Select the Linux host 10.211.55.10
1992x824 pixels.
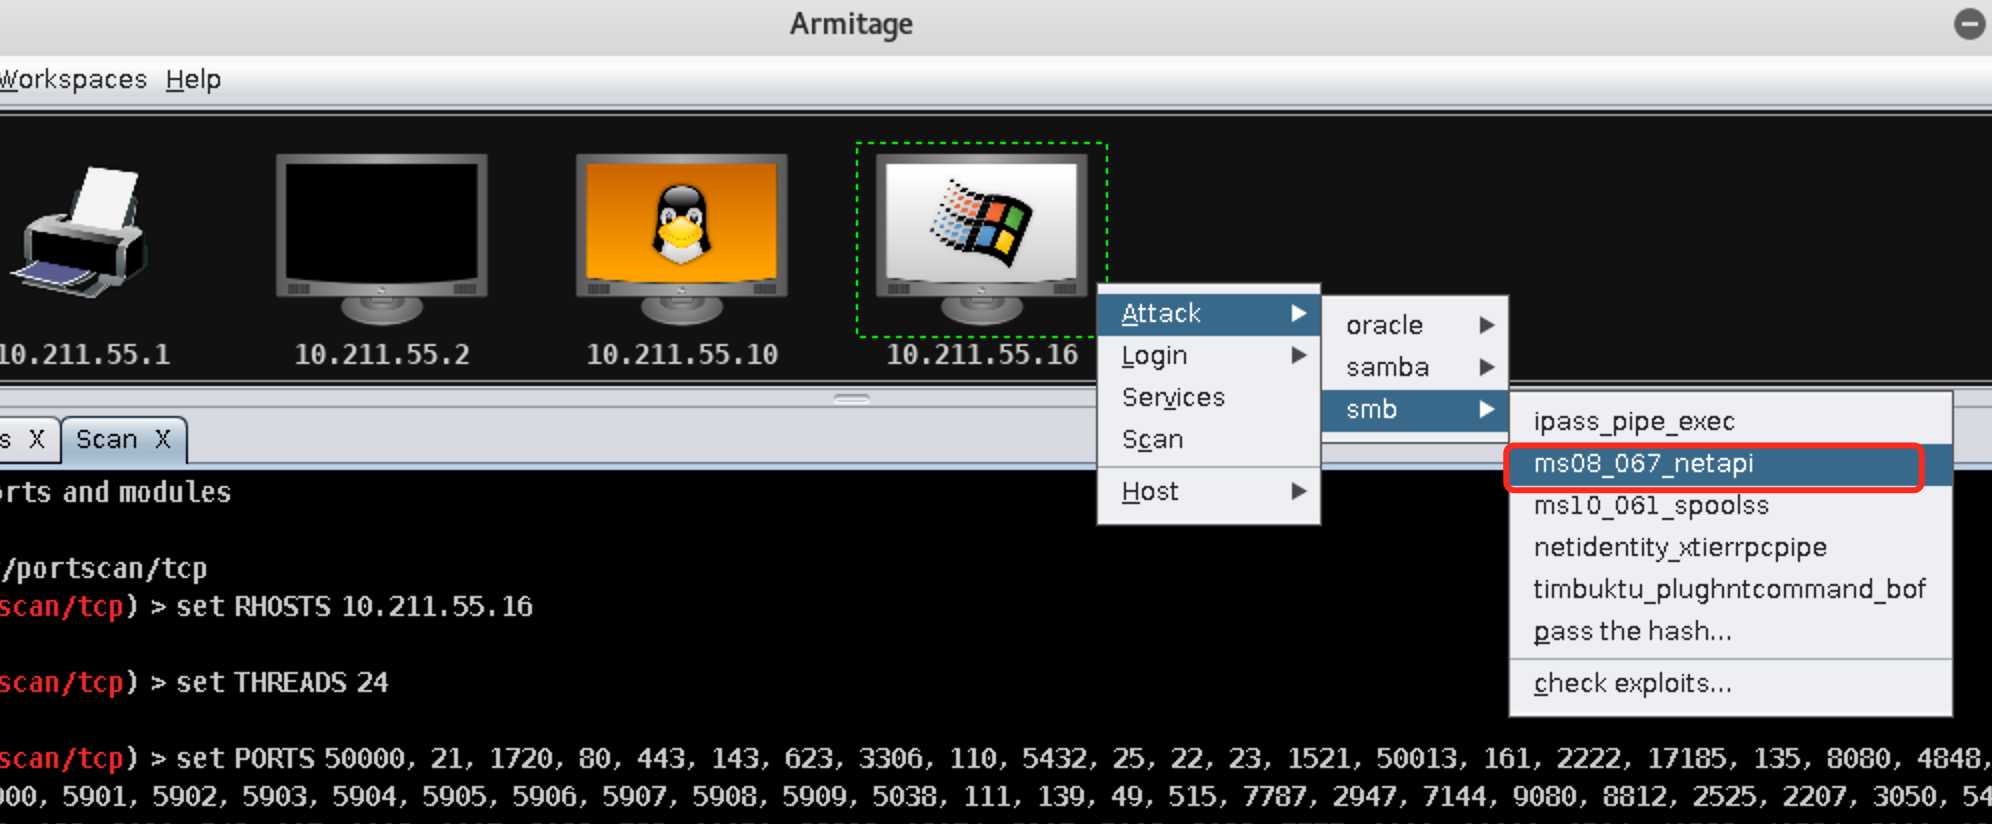(682, 238)
